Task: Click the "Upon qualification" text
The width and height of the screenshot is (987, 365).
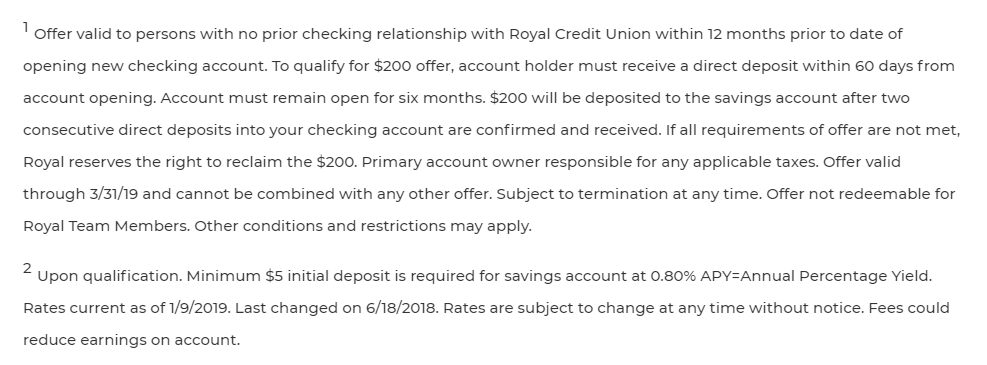Action: point(110,276)
